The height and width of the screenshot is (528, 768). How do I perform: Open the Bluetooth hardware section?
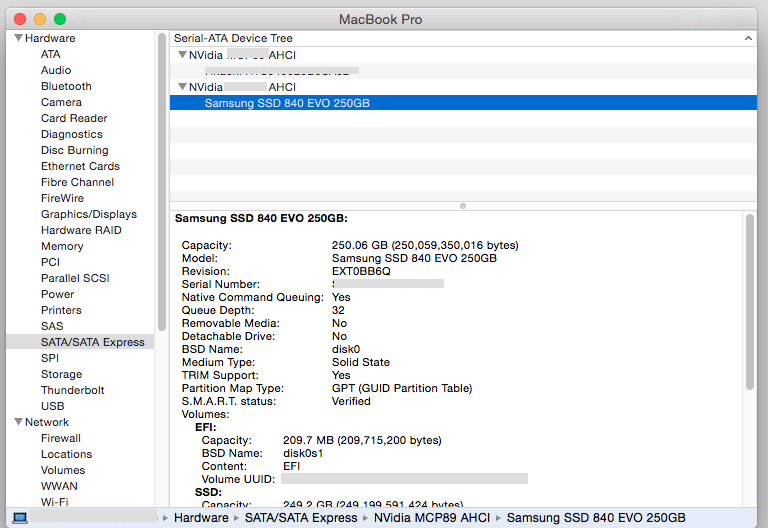66,86
